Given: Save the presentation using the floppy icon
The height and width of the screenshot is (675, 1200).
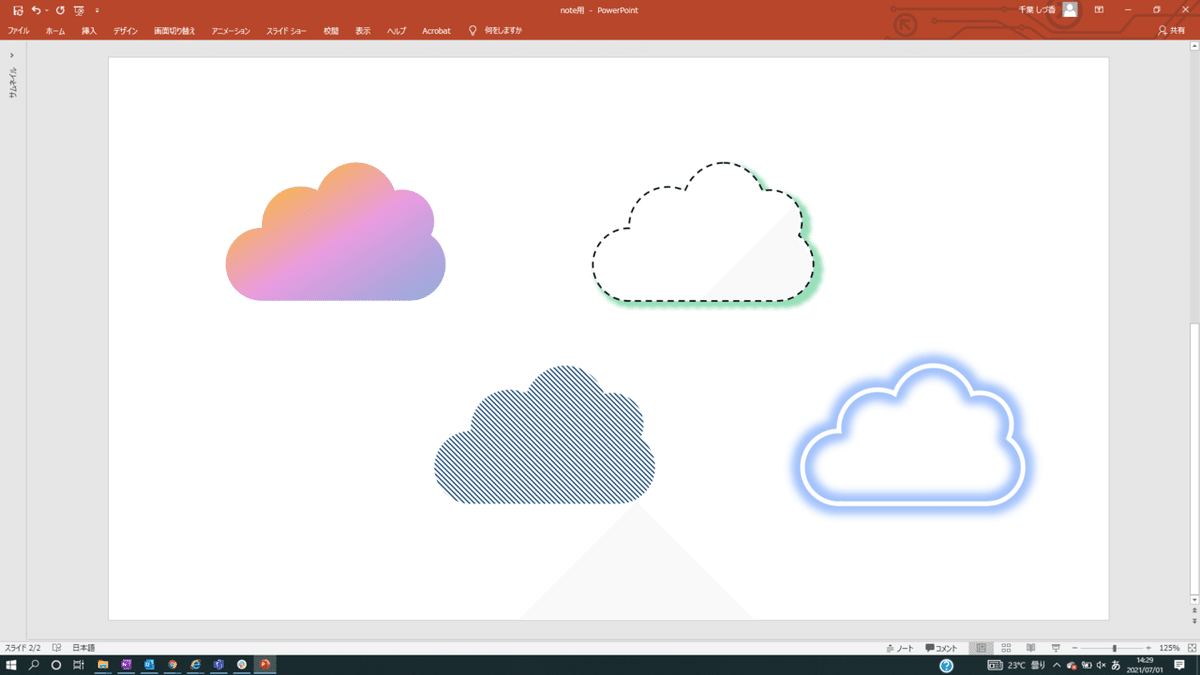Looking at the screenshot, I should coord(18,10).
